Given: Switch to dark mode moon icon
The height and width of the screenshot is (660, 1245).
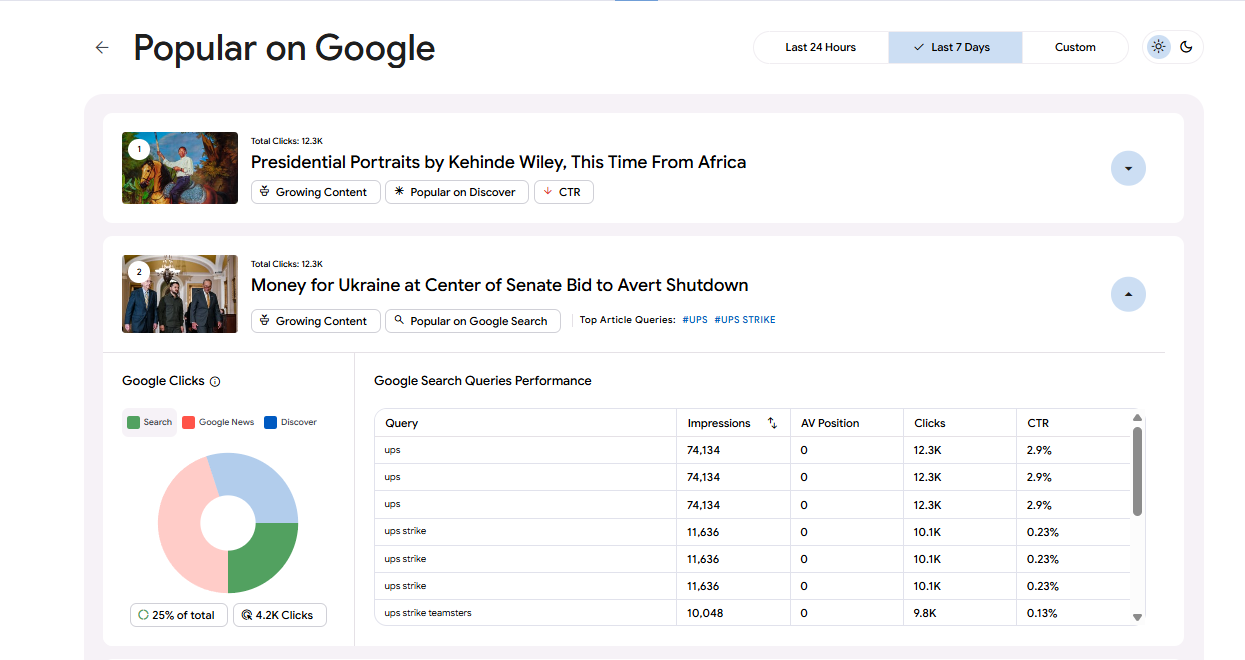Looking at the screenshot, I should pyautogui.click(x=1186, y=47).
